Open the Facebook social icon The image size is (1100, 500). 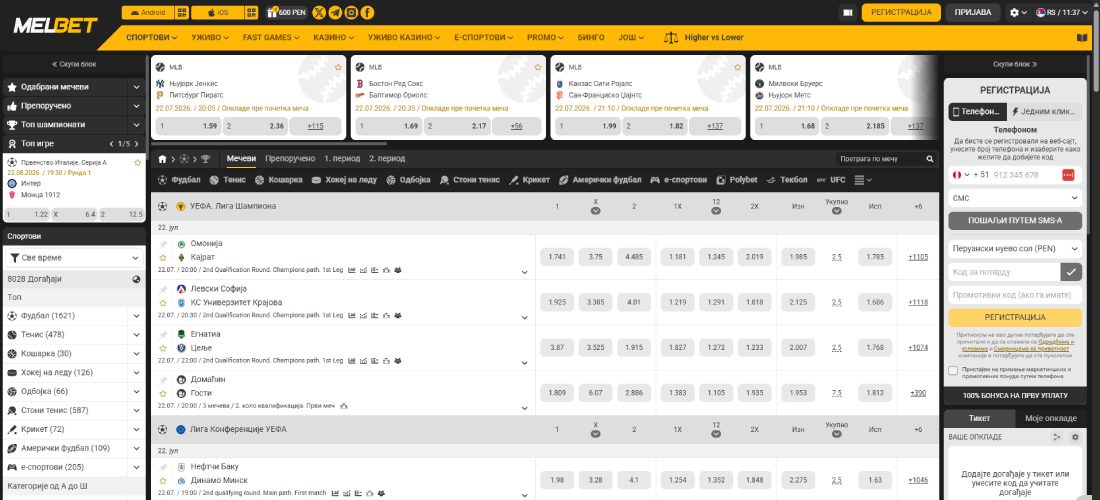pyautogui.click(x=368, y=13)
